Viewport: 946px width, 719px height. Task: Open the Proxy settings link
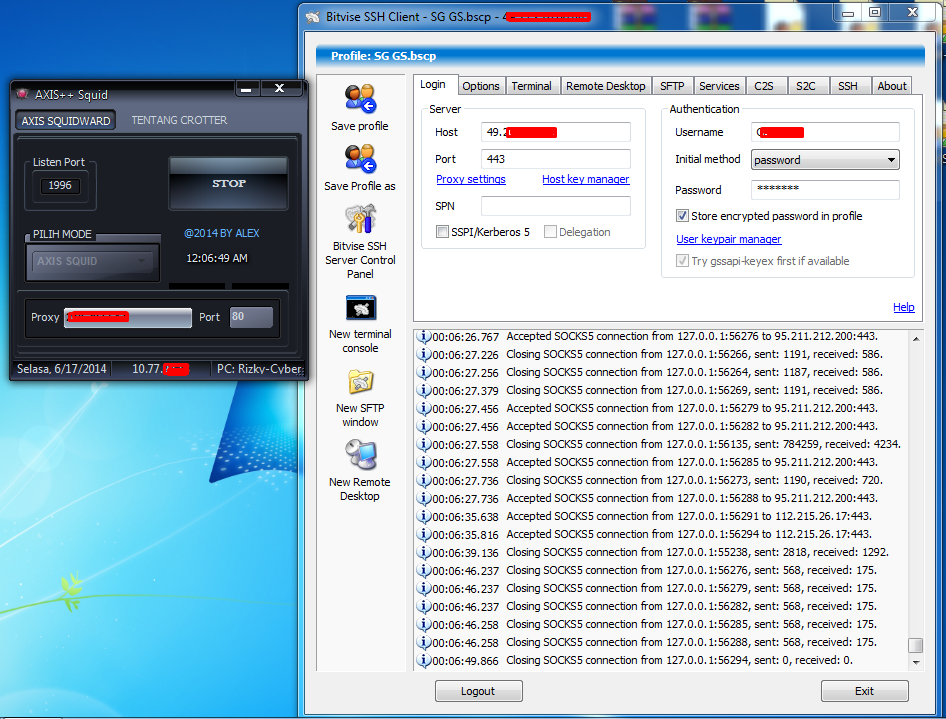[x=471, y=179]
